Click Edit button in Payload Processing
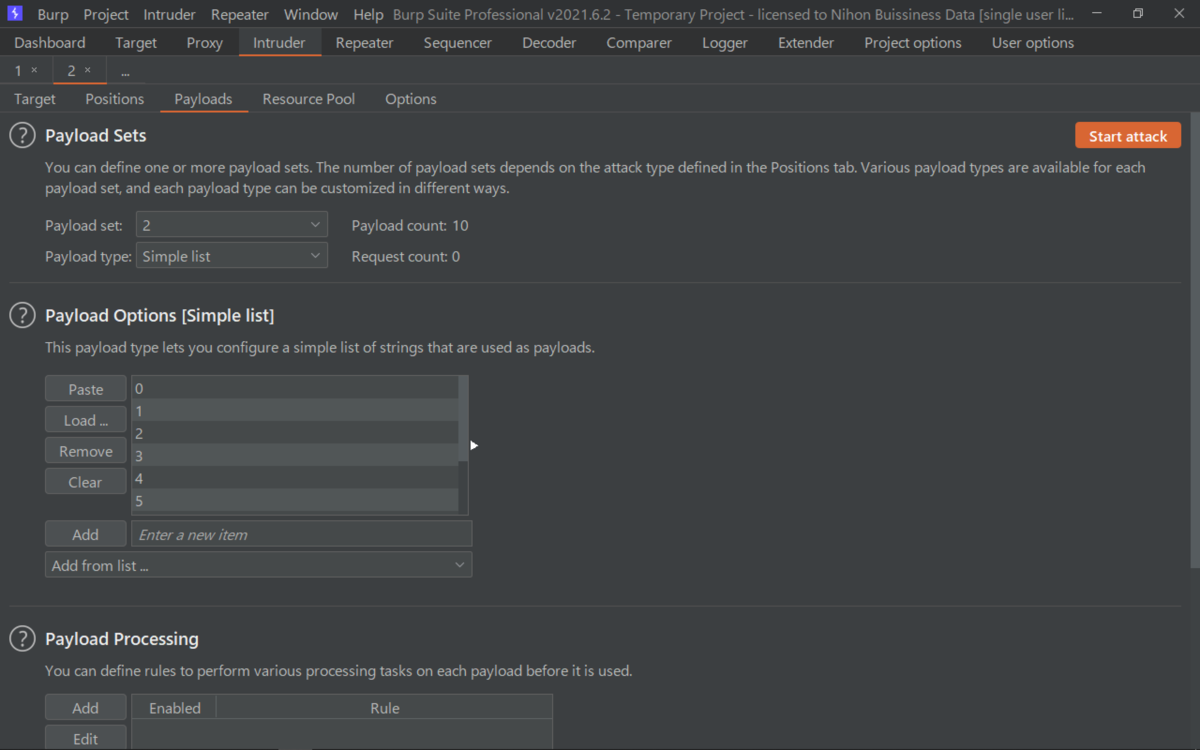The image size is (1200, 750). (x=86, y=738)
